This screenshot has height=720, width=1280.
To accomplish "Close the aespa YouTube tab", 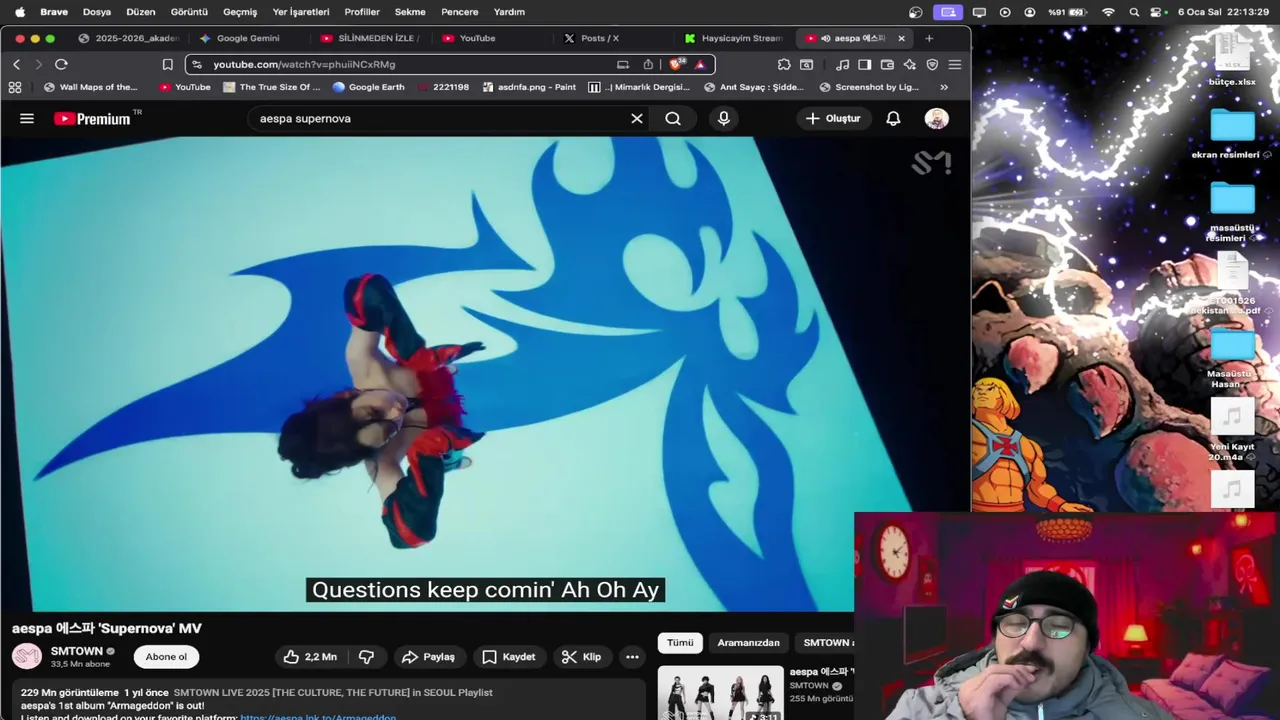I will pos(901,38).
